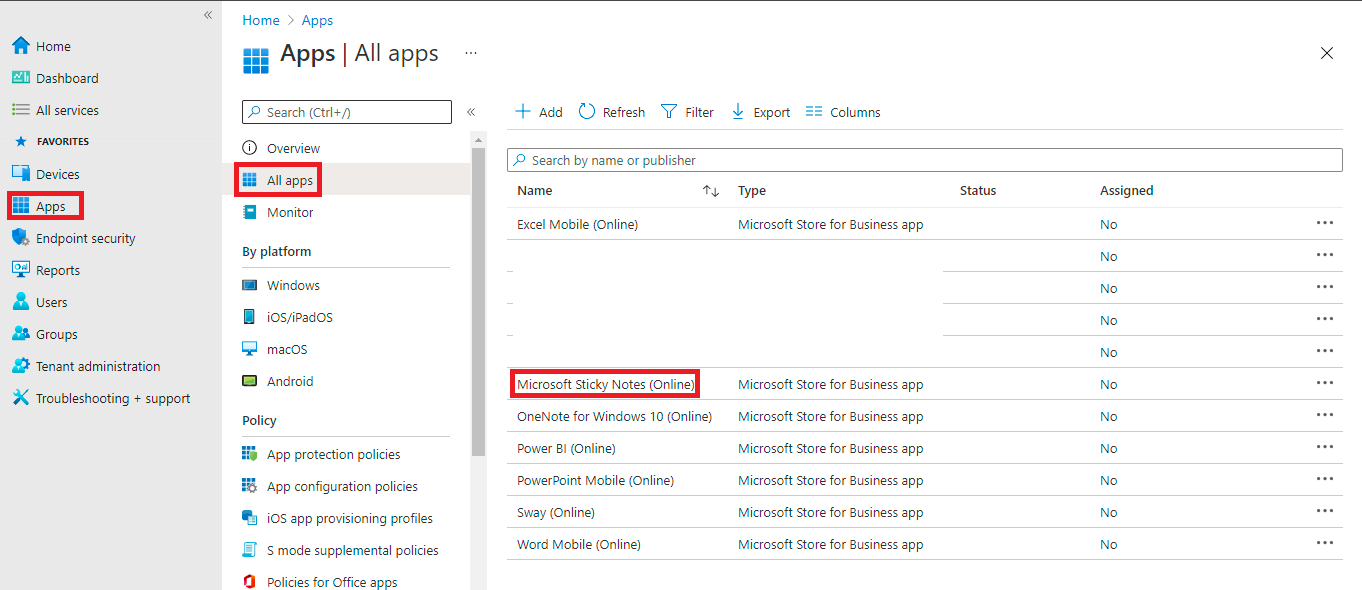Click the Dashboard chart icon
This screenshot has width=1362, height=590.
tap(20, 78)
